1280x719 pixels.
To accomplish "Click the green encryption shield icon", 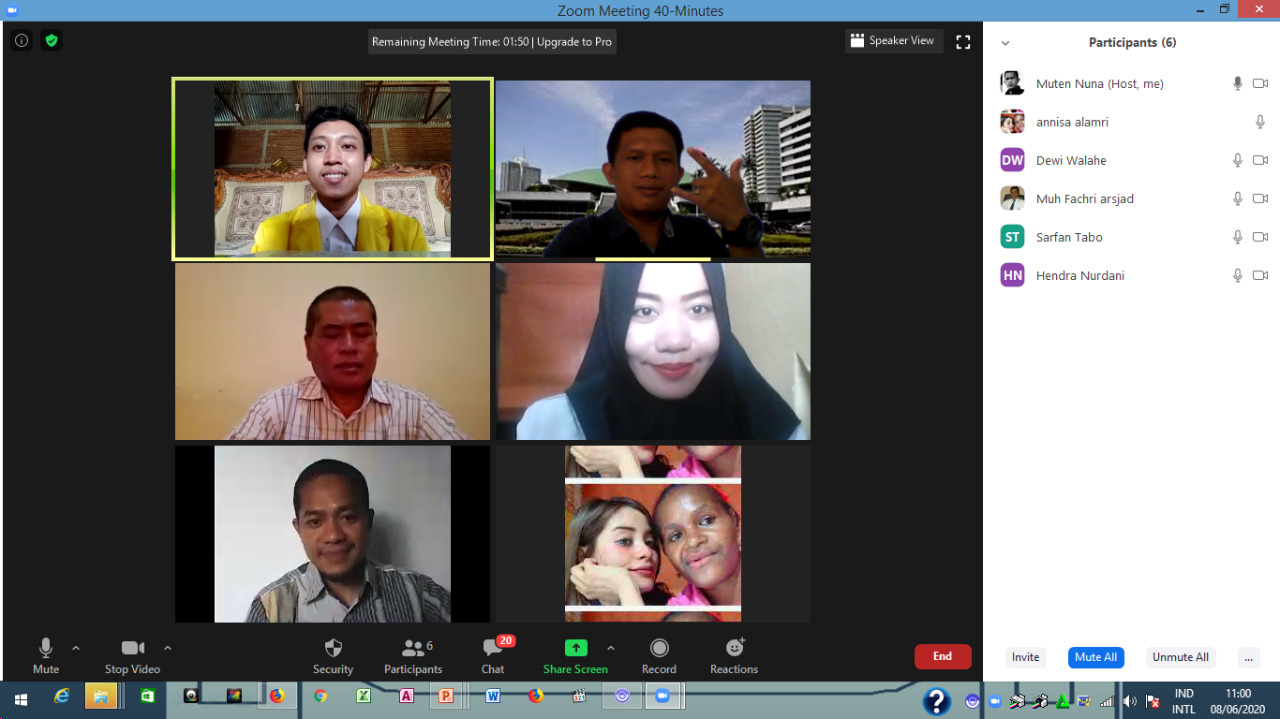I will click(x=51, y=41).
